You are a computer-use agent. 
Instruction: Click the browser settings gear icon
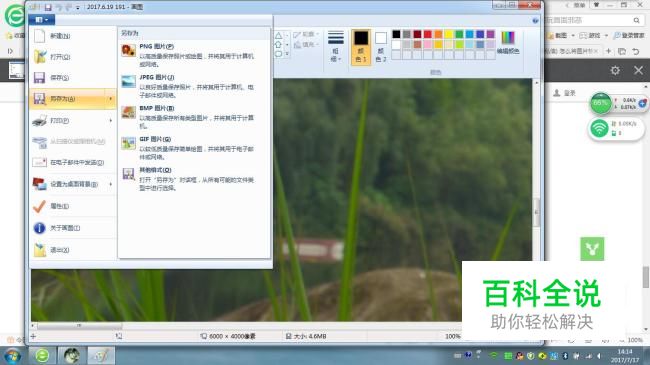tap(615, 71)
